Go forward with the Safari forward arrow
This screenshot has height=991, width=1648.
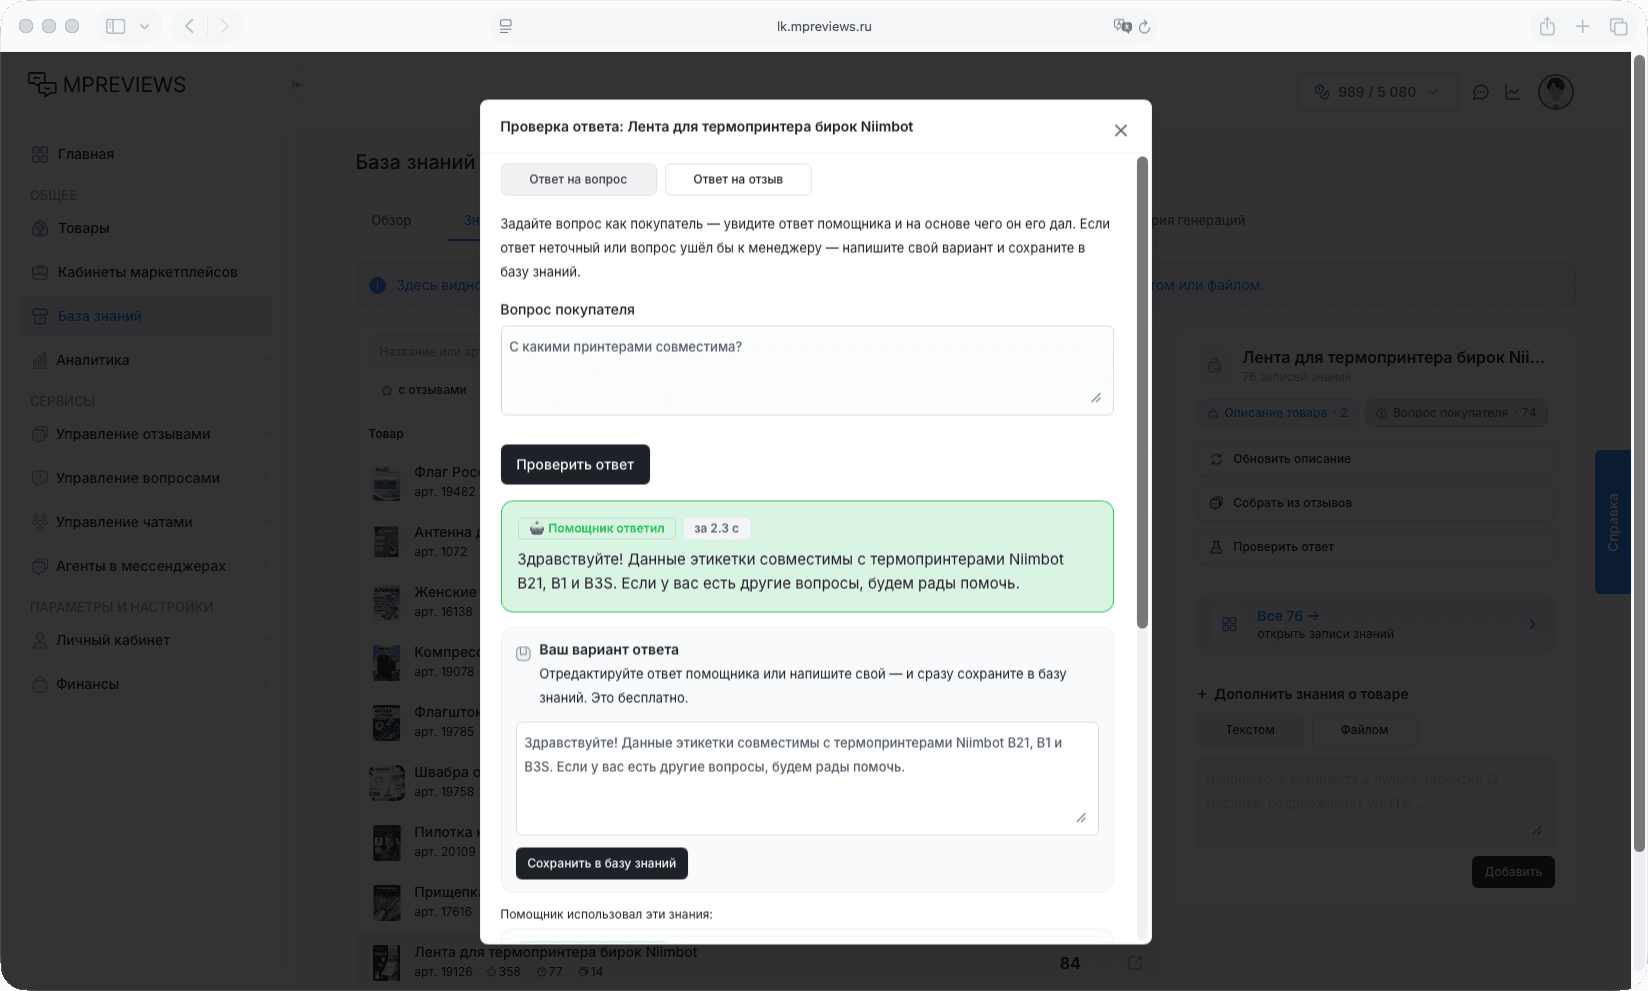coord(225,26)
